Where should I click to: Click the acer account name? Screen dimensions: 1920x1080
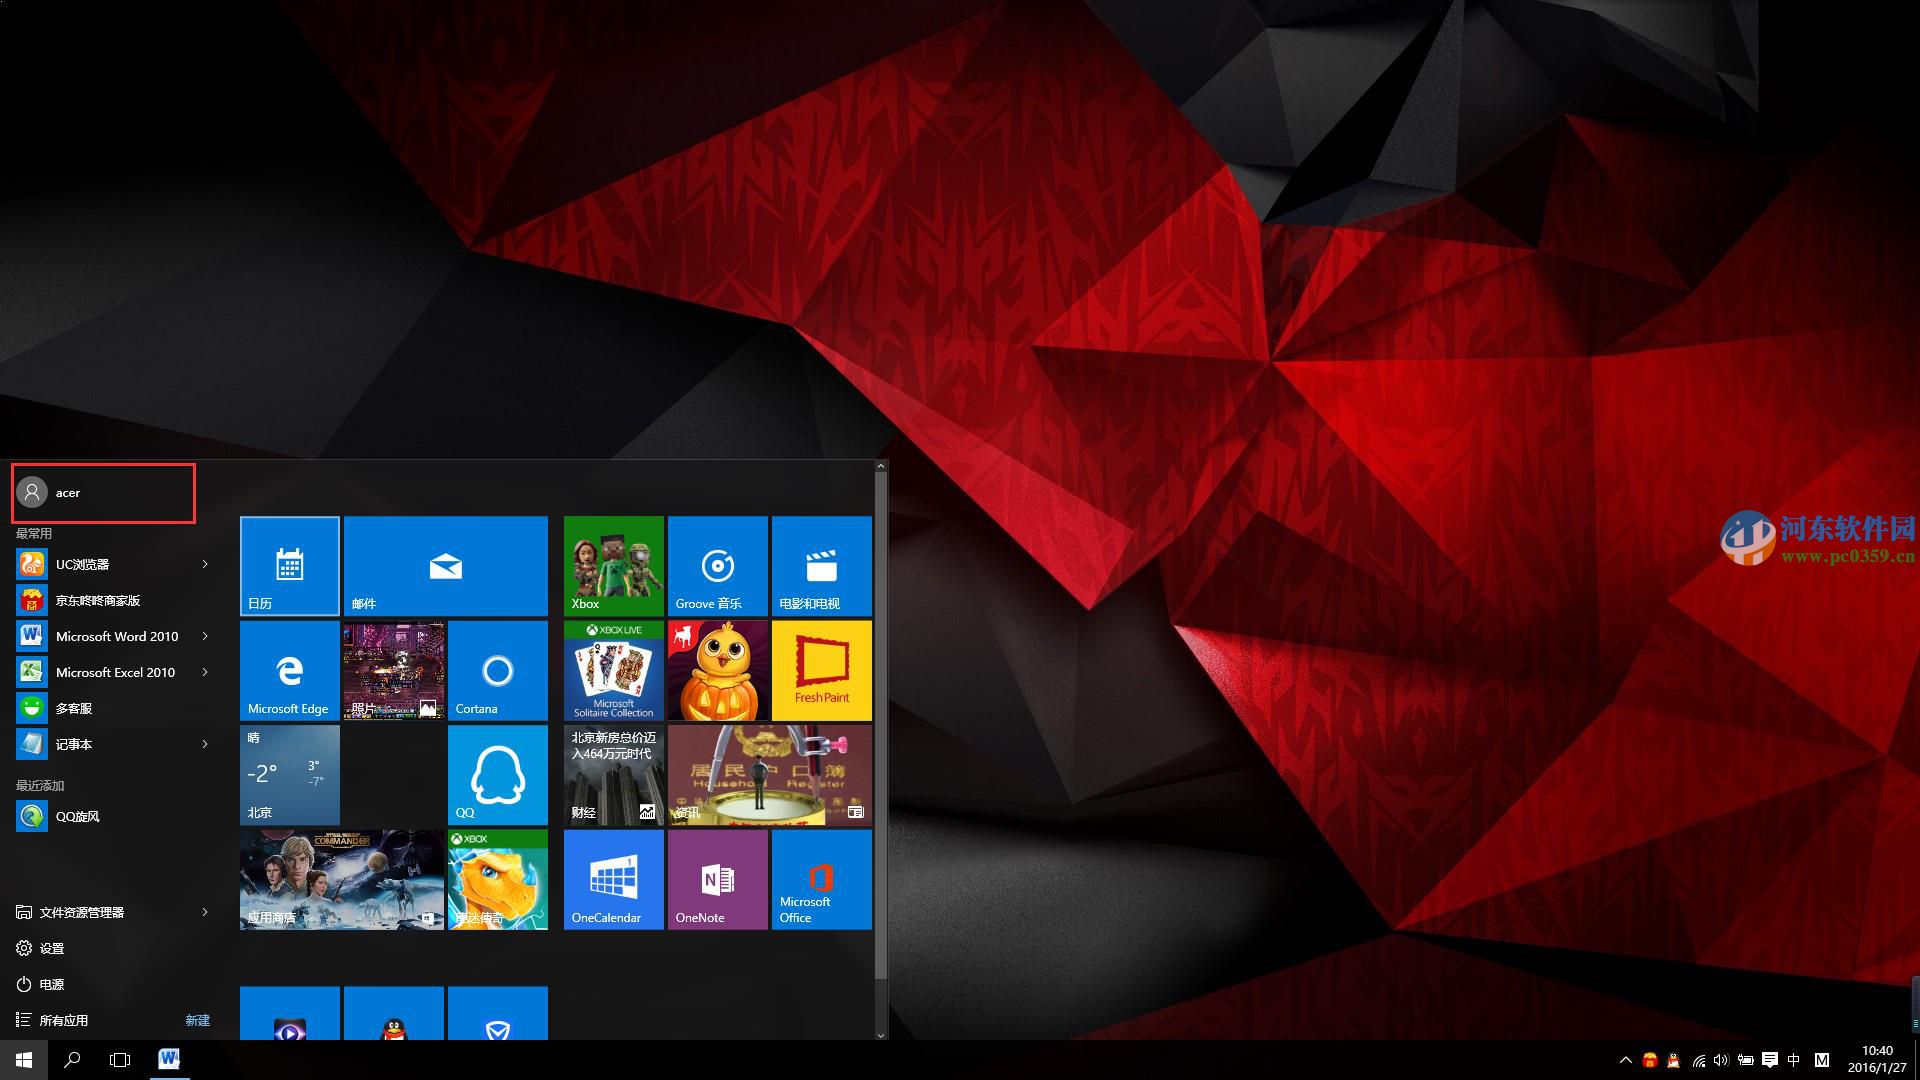[68, 493]
